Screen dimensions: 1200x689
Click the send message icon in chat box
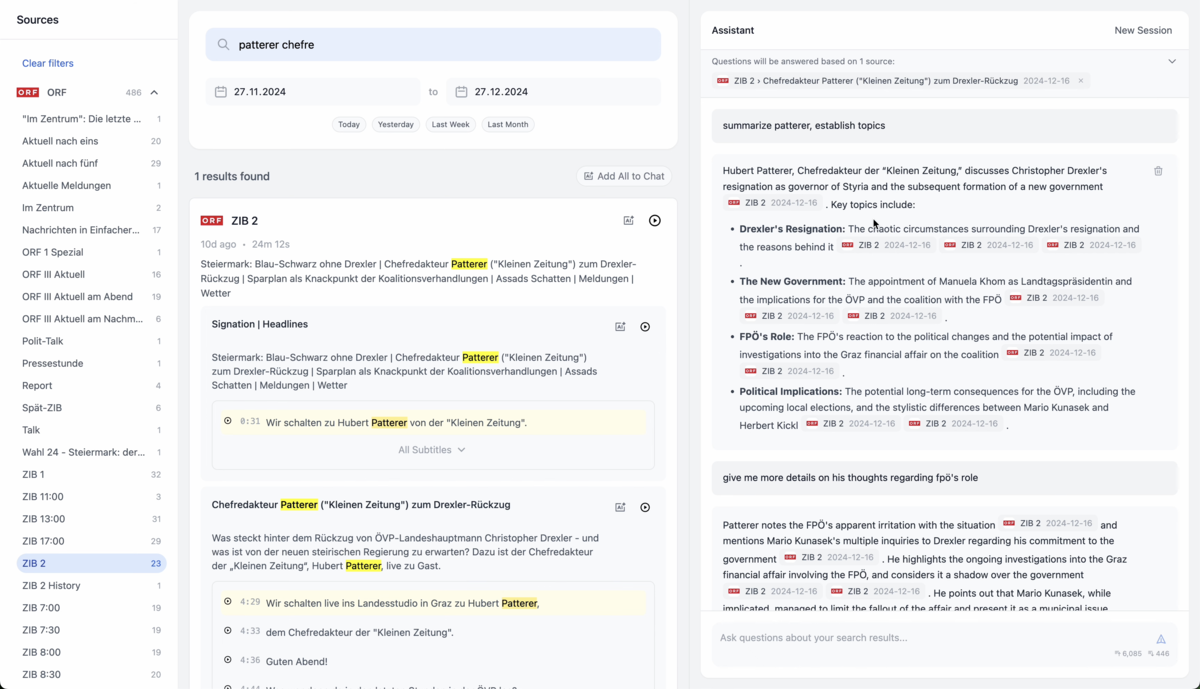pyautogui.click(x=1161, y=638)
